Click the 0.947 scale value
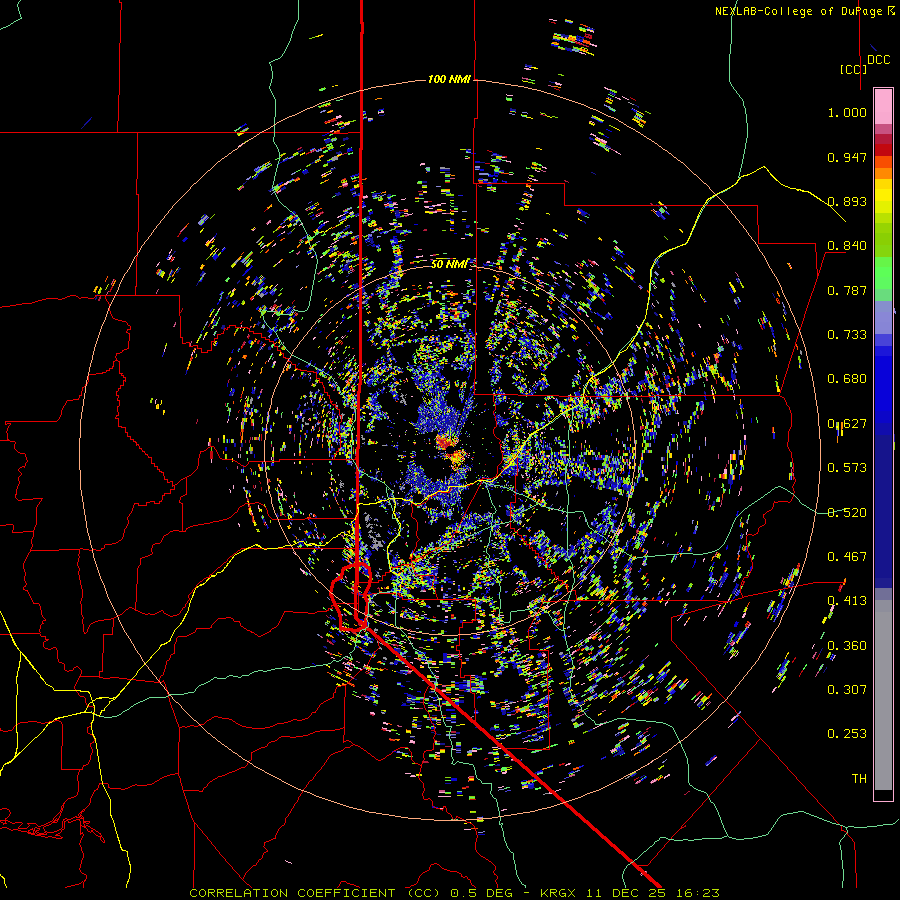This screenshot has height=900, width=900. (847, 157)
